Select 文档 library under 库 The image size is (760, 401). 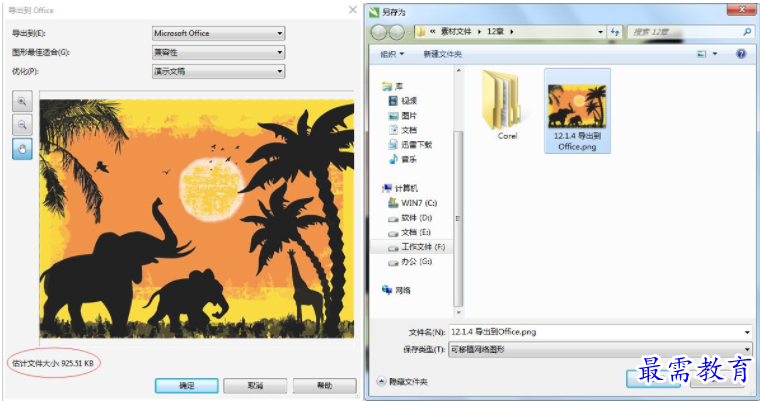pyautogui.click(x=403, y=130)
